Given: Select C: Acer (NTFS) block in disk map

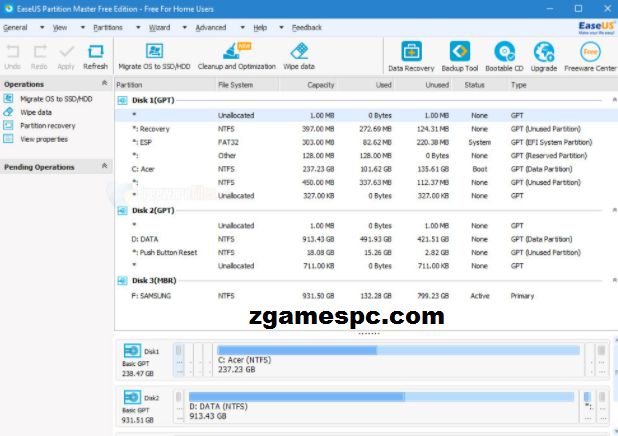Looking at the screenshot, I should [x=398, y=360].
